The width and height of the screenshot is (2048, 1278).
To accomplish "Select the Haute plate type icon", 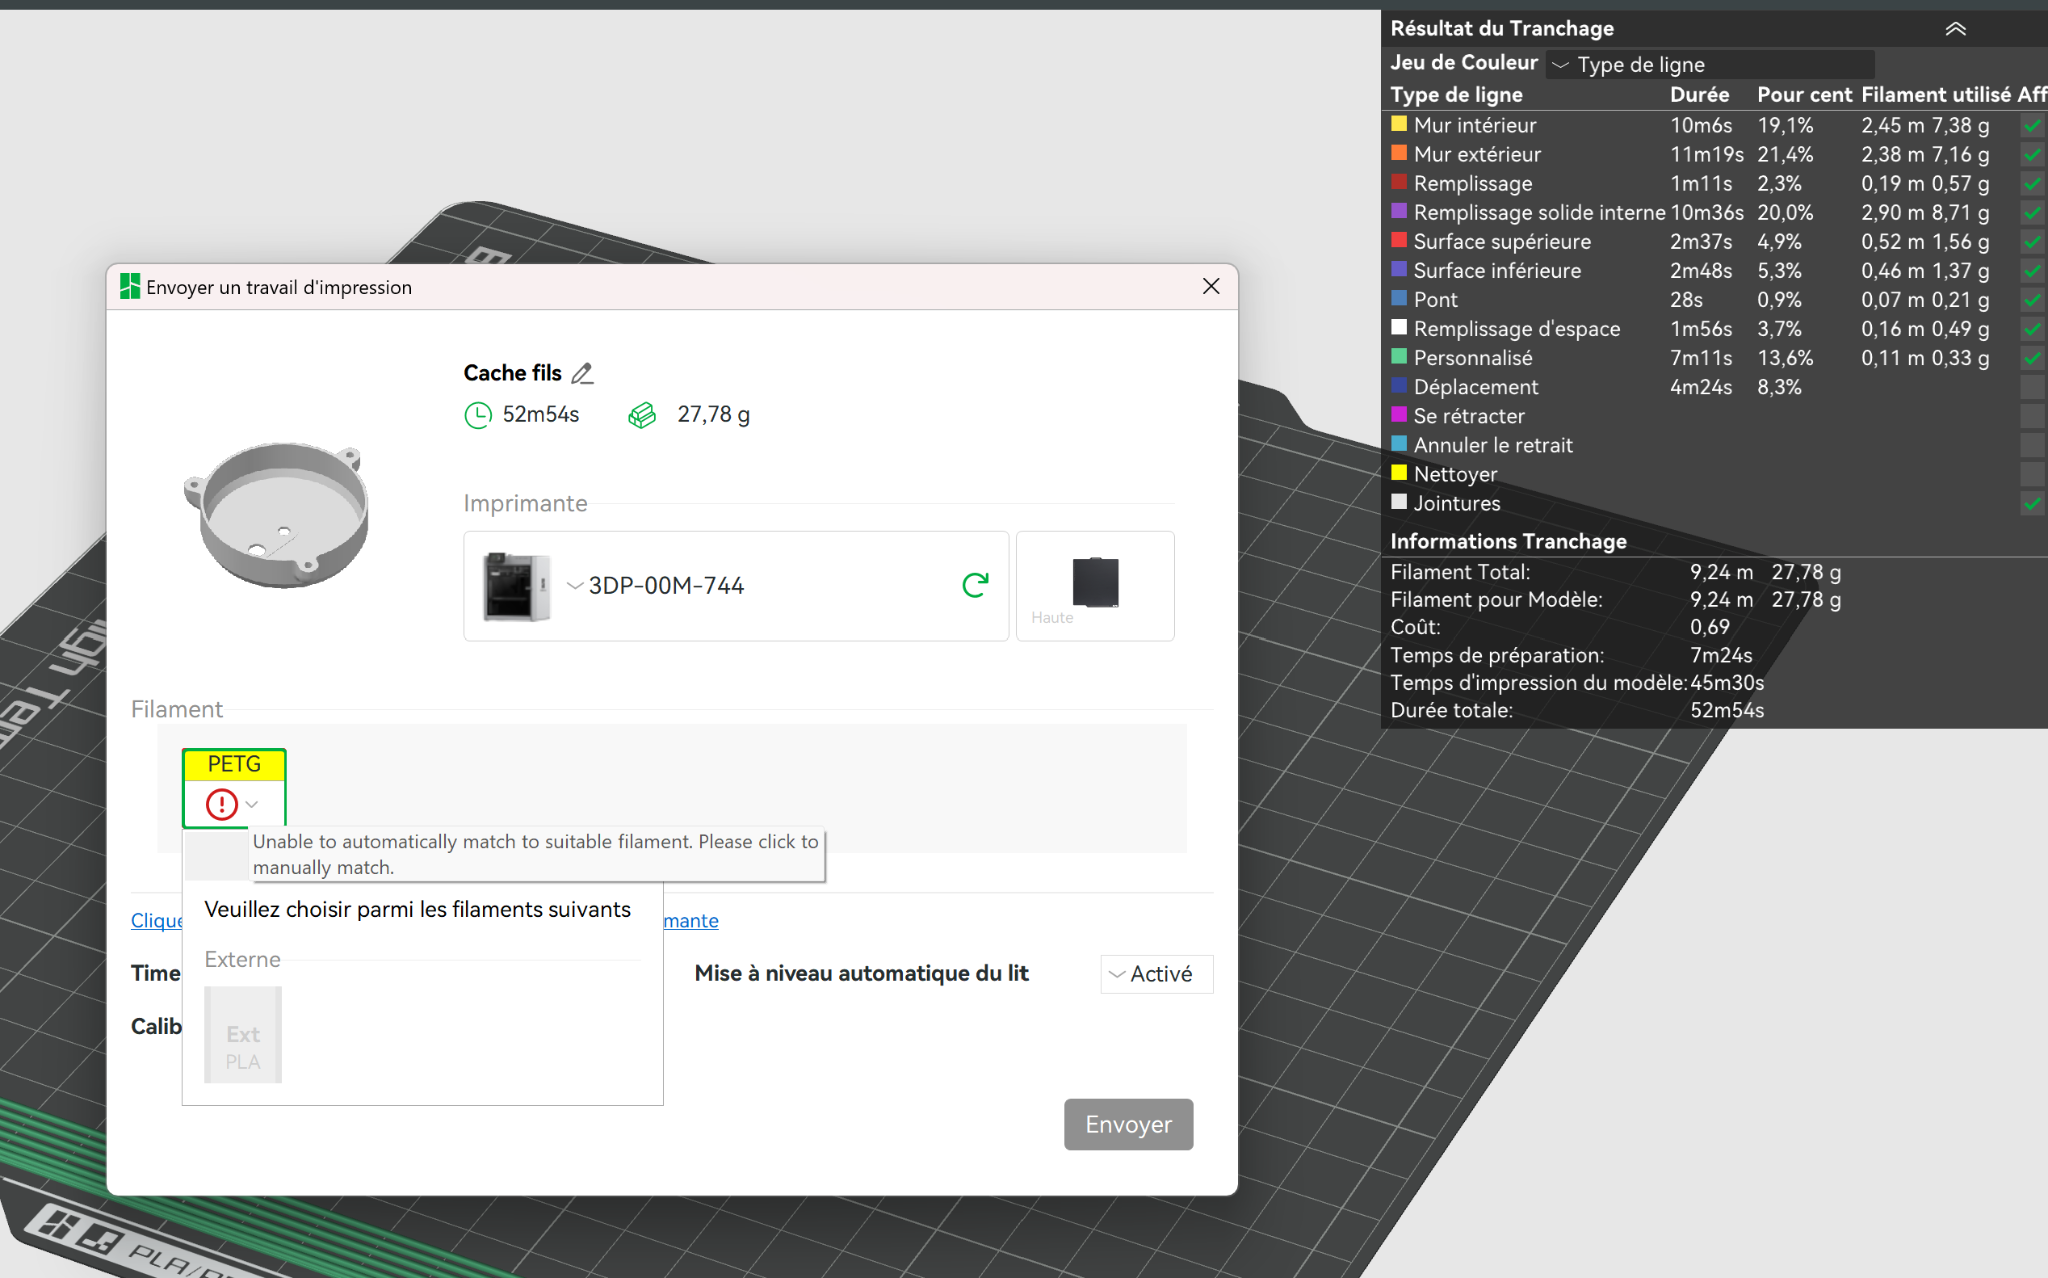I will (1095, 583).
